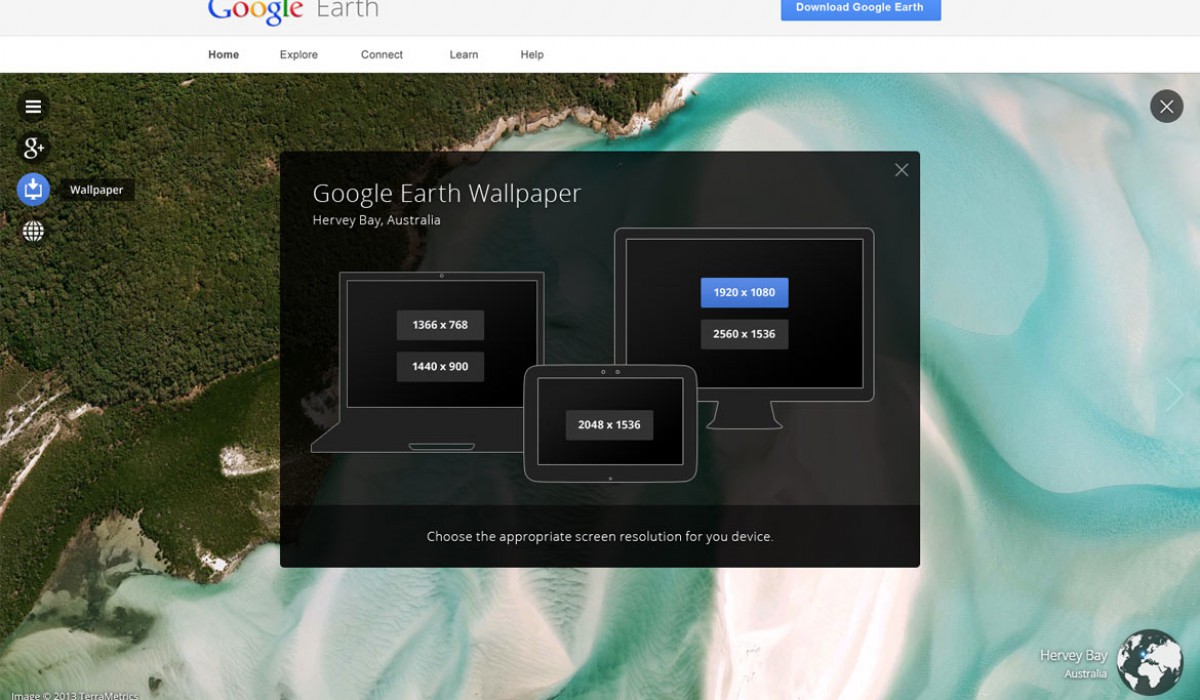Click the globe icon in left sidebar
Image resolution: width=1200 pixels, height=700 pixels.
tap(33, 232)
